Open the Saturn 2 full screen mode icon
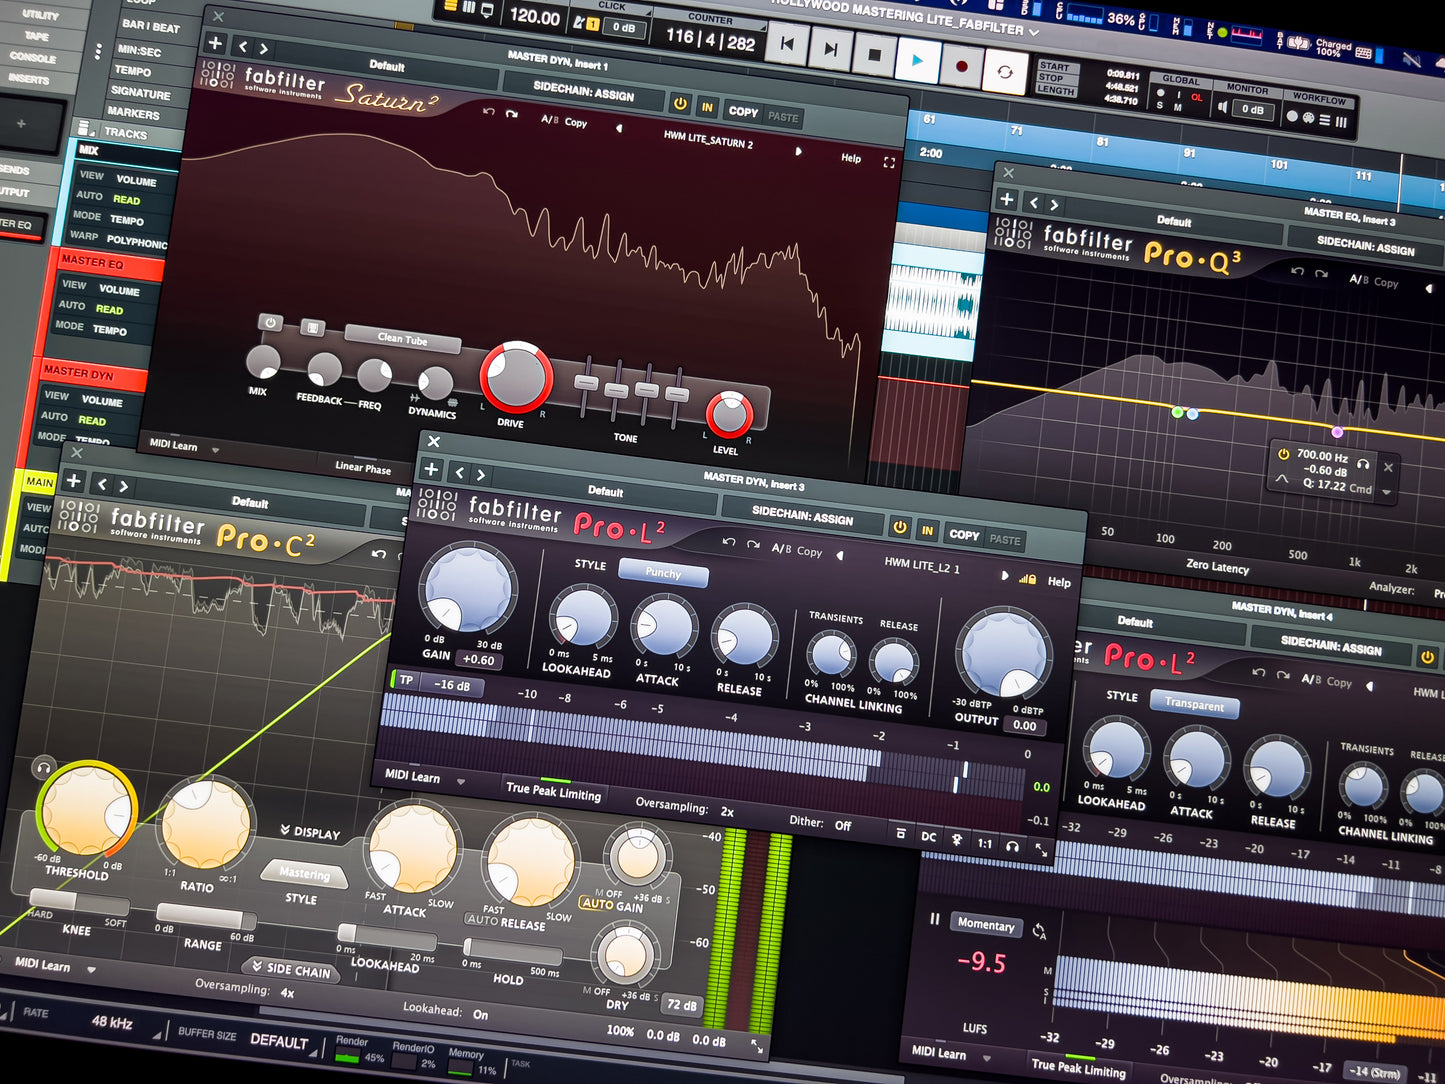The width and height of the screenshot is (1445, 1084). 889,162
